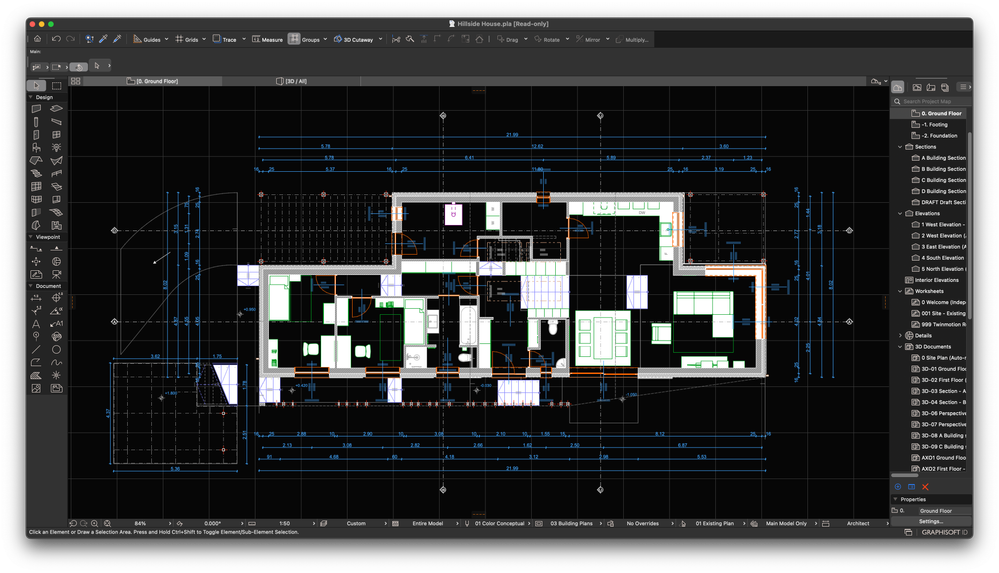Select the Text tool in Document section
Image resolution: width=999 pixels, height=573 pixels.
pos(37,324)
